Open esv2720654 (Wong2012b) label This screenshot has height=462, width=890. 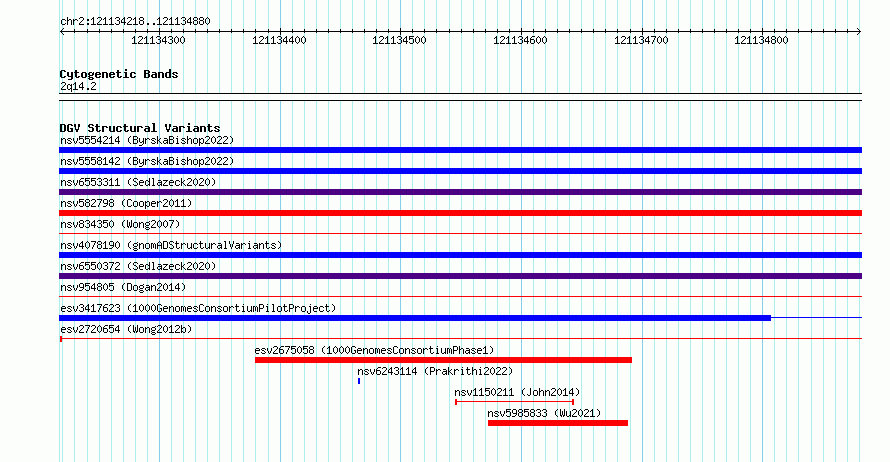click(126, 329)
